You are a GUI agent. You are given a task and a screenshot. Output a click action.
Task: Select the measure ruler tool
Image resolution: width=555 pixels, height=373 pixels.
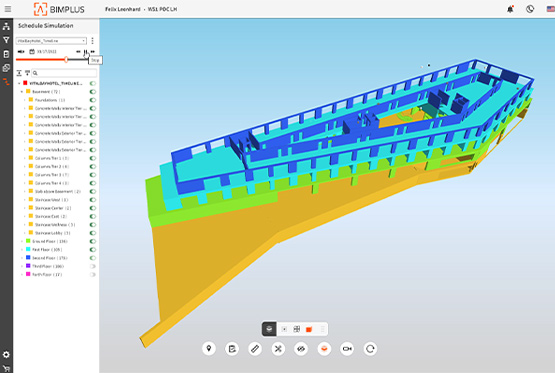tap(255, 349)
